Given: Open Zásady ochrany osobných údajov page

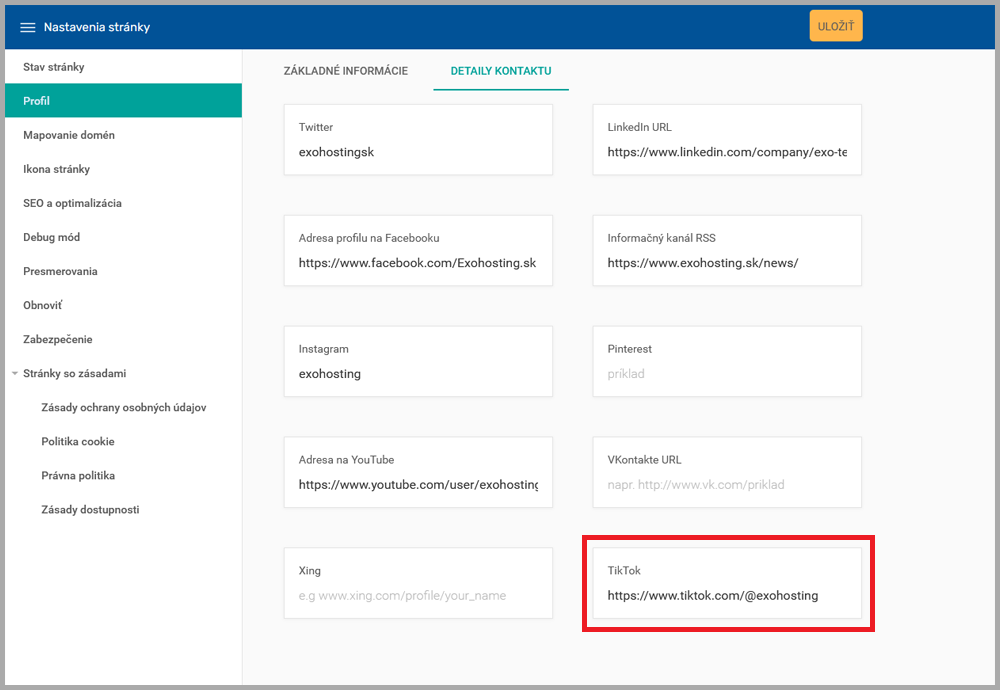Looking at the screenshot, I should [x=123, y=408].
